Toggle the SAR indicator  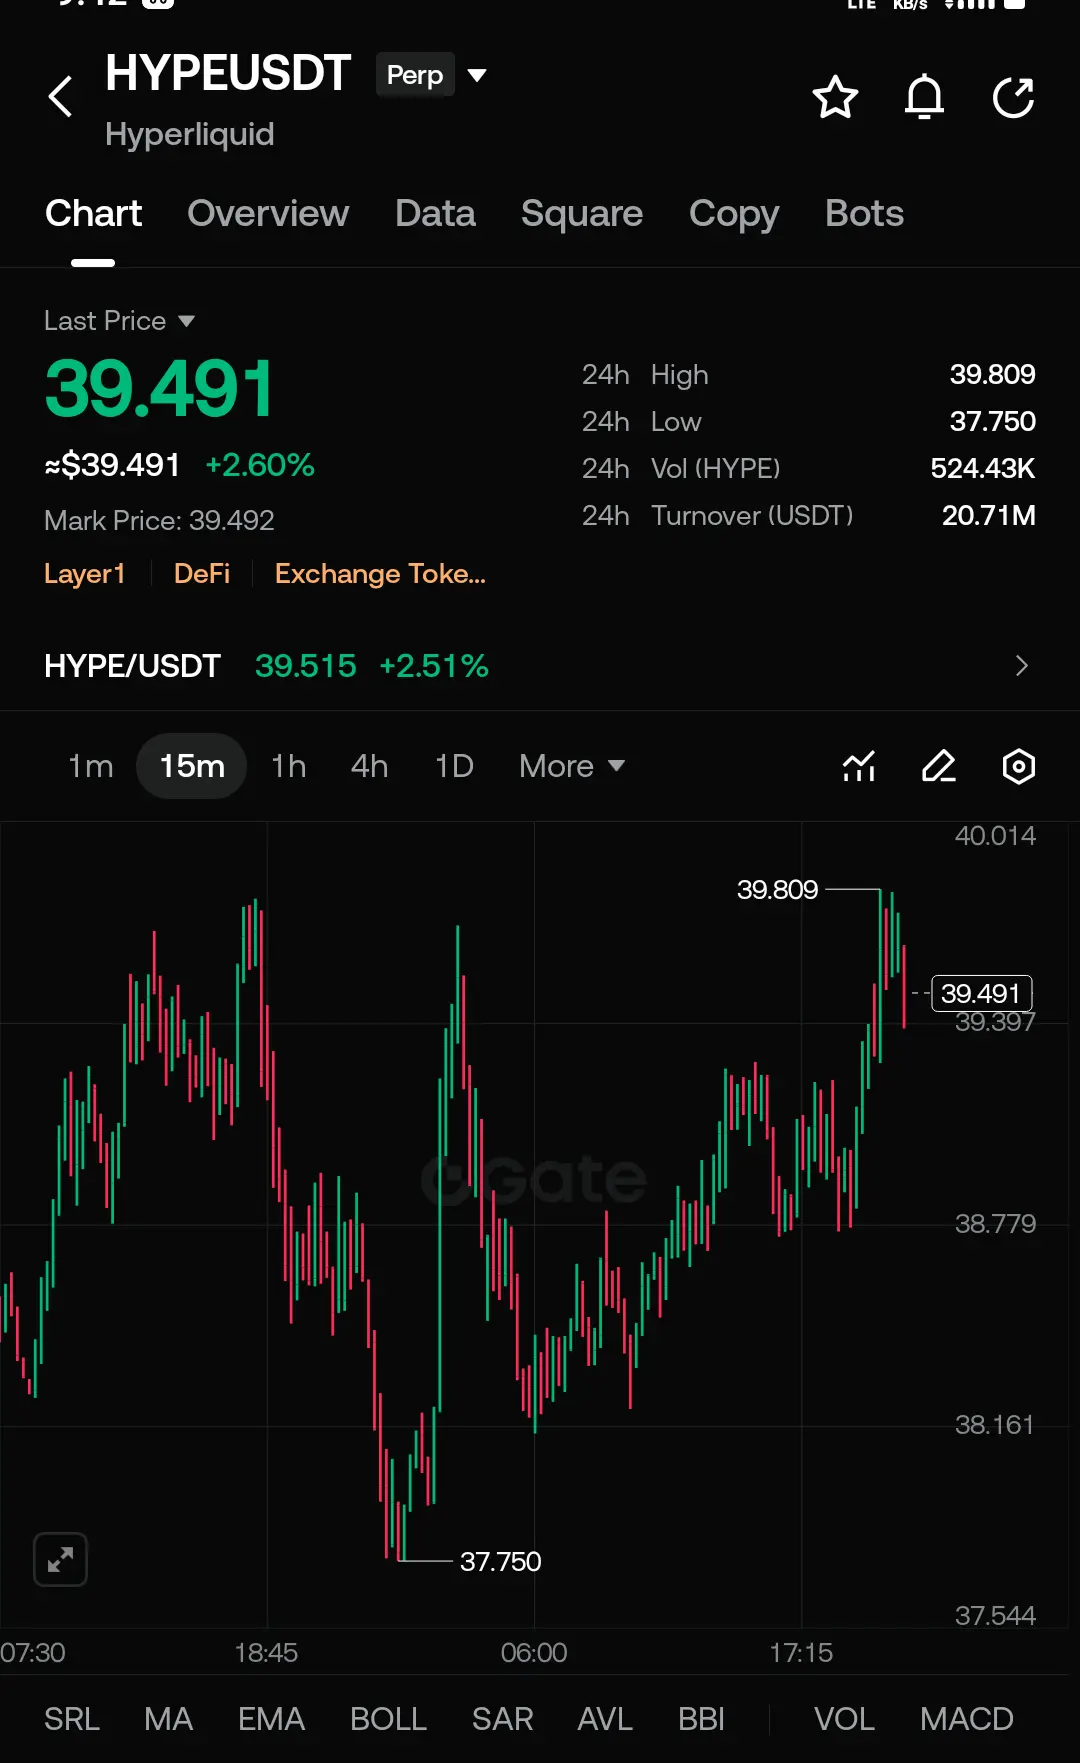tap(502, 1719)
